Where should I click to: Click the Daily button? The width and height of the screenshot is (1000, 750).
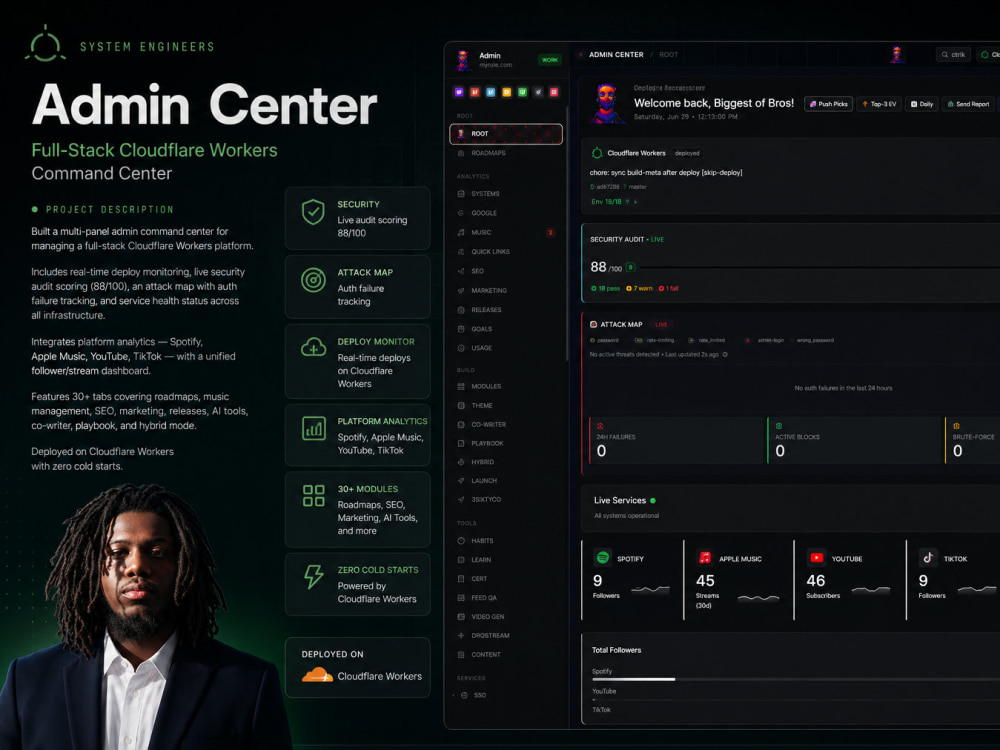922,104
